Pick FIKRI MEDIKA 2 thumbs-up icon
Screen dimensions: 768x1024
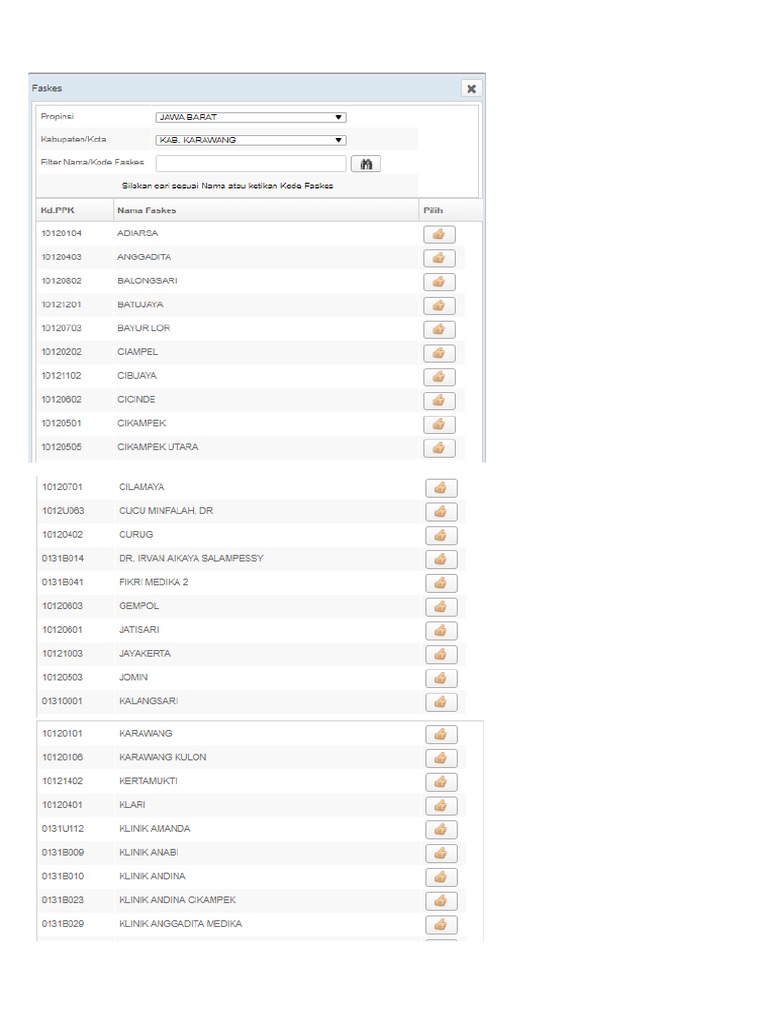(441, 583)
